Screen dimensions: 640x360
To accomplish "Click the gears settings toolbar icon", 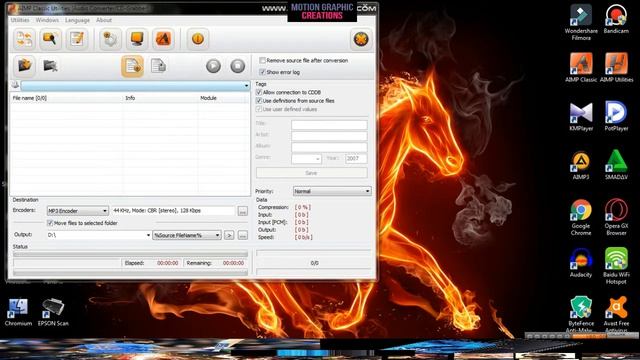I will 110,39.
